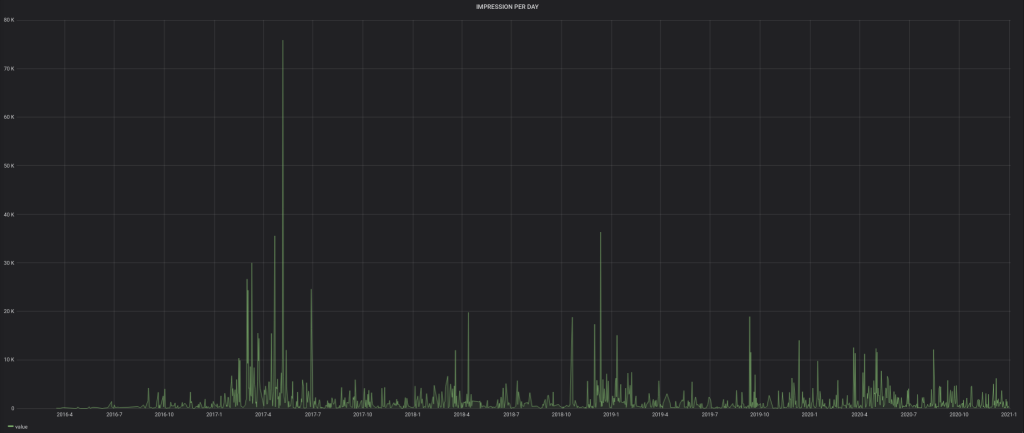Click the 2017-1 x-axis date label
Image resolution: width=1024 pixels, height=433 pixels.
tap(214, 414)
